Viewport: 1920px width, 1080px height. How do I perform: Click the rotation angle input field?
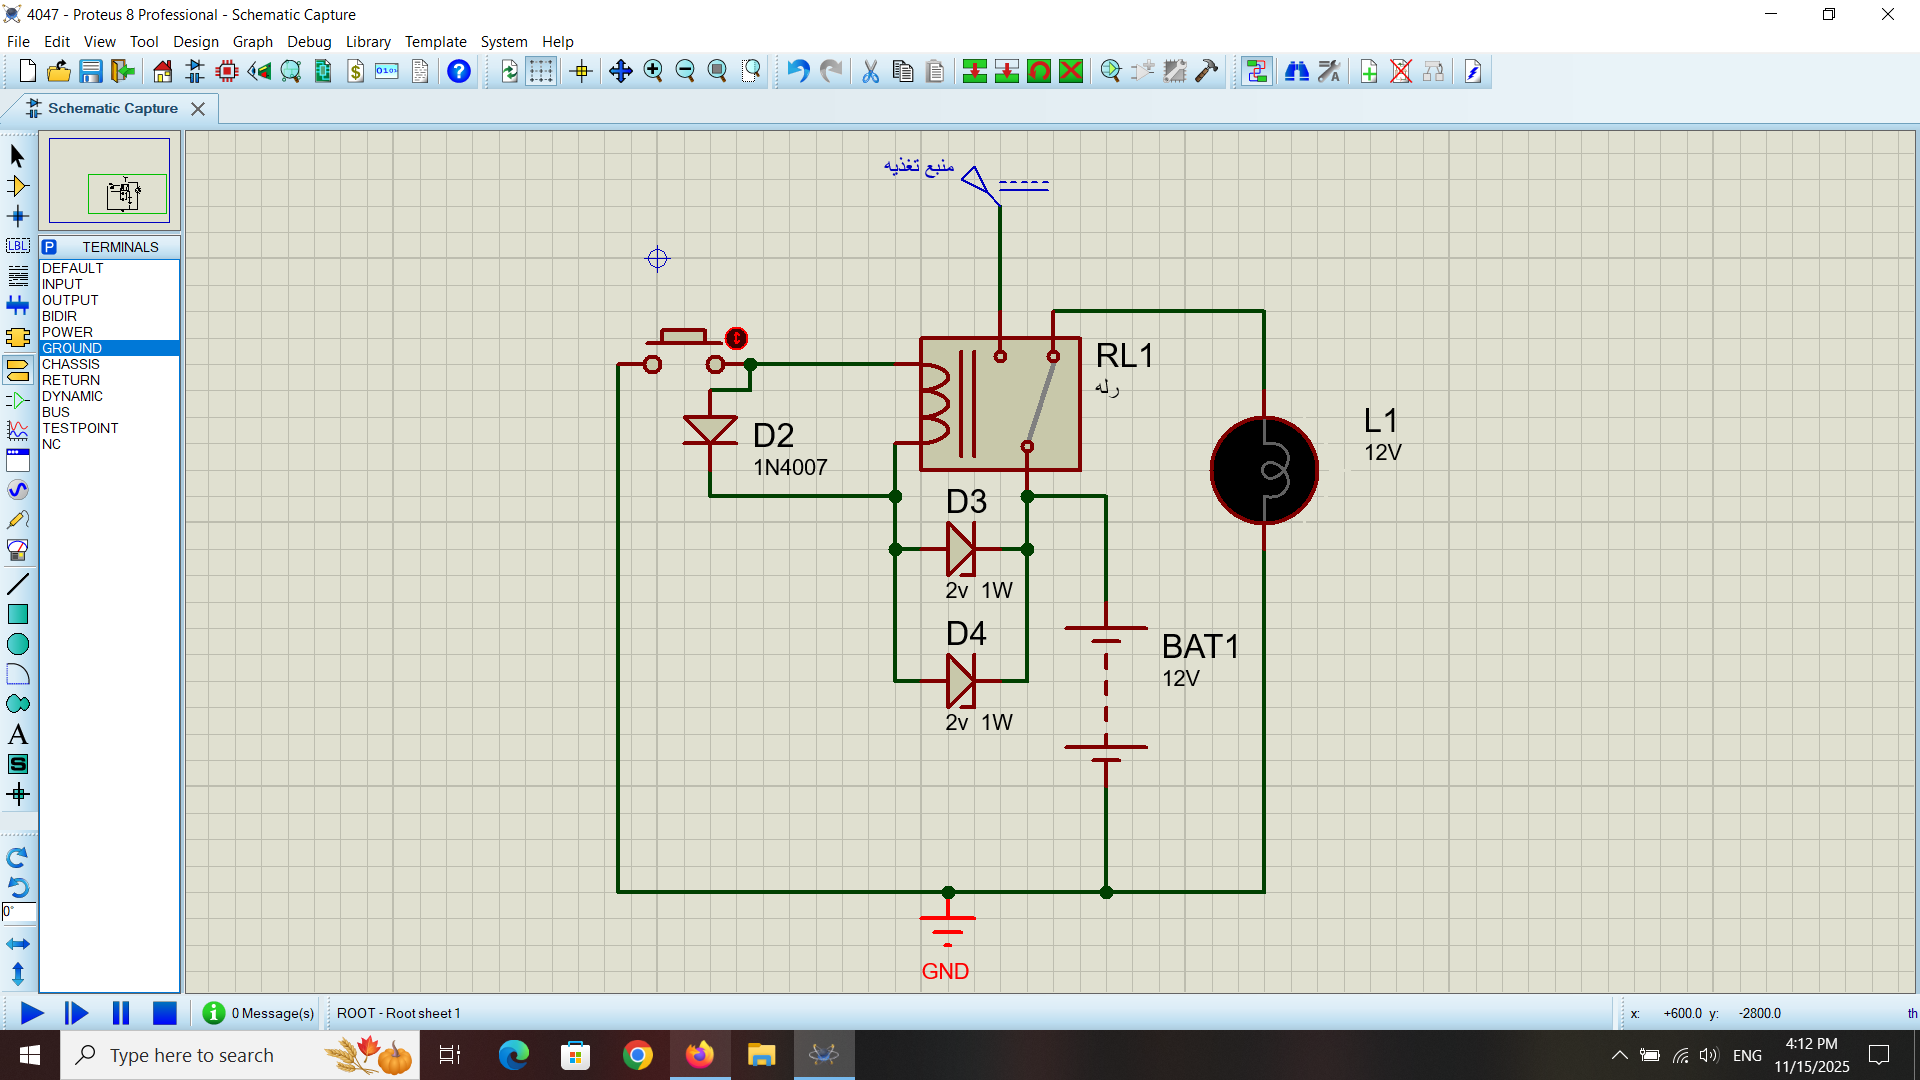click(19, 912)
